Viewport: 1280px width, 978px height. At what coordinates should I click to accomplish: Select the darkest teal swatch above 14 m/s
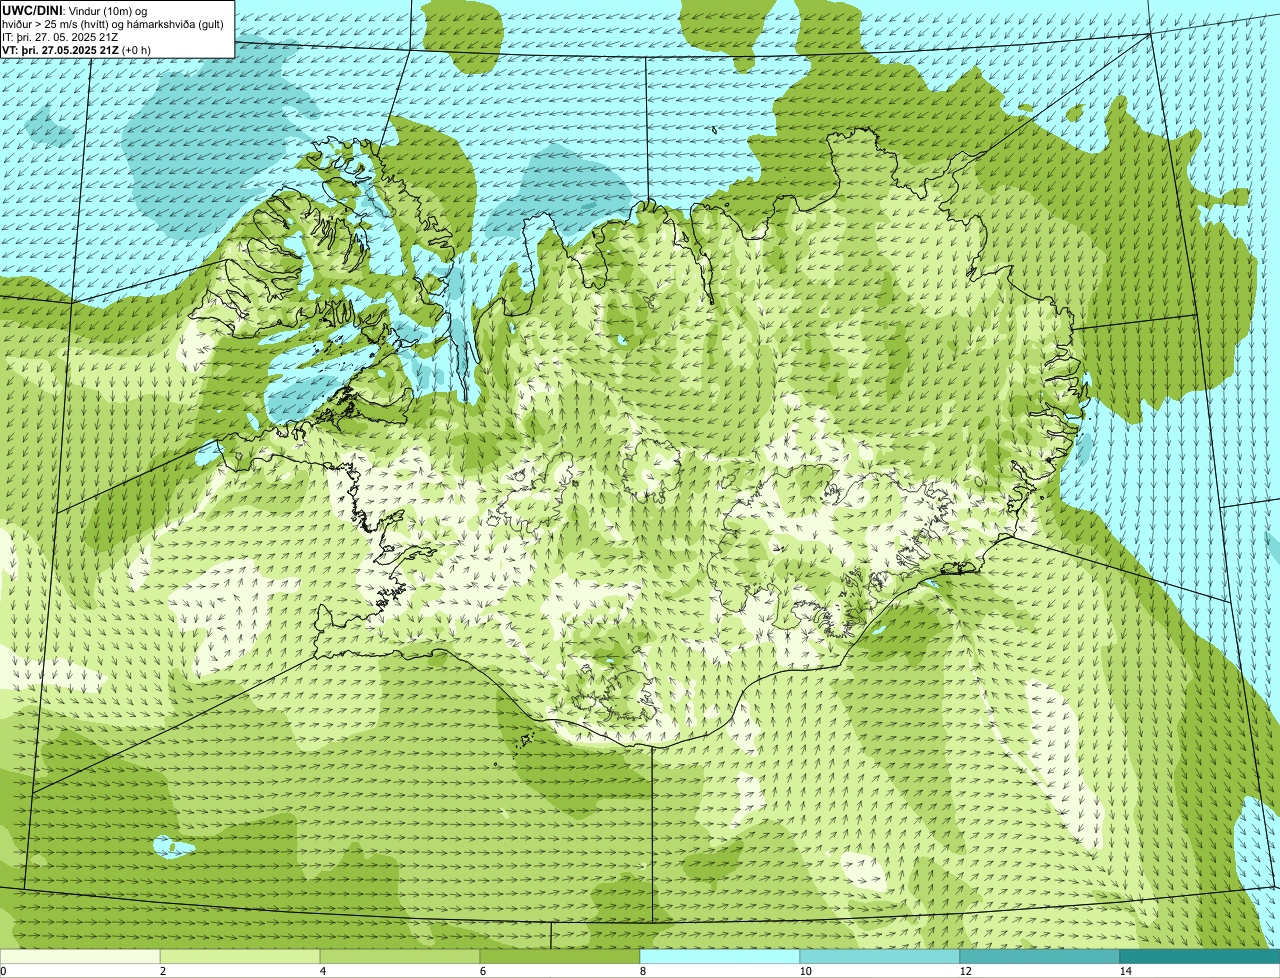pyautogui.click(x=1200, y=956)
